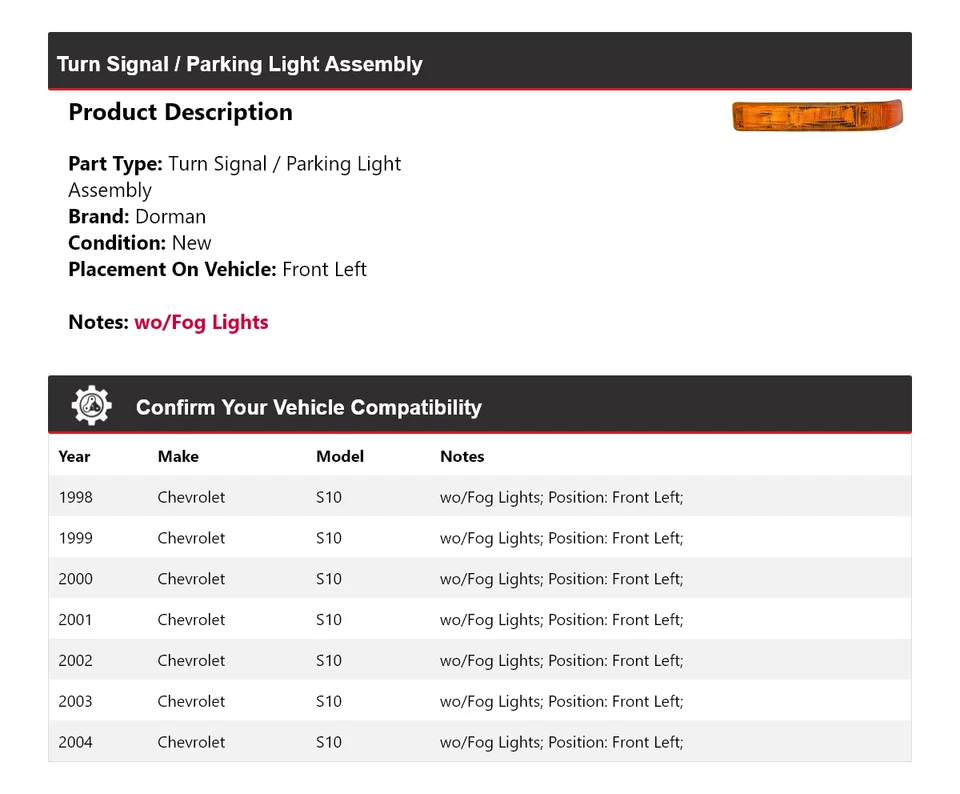Click the "Dorman" brand name
Screen dimensions: 960x794
point(170,216)
